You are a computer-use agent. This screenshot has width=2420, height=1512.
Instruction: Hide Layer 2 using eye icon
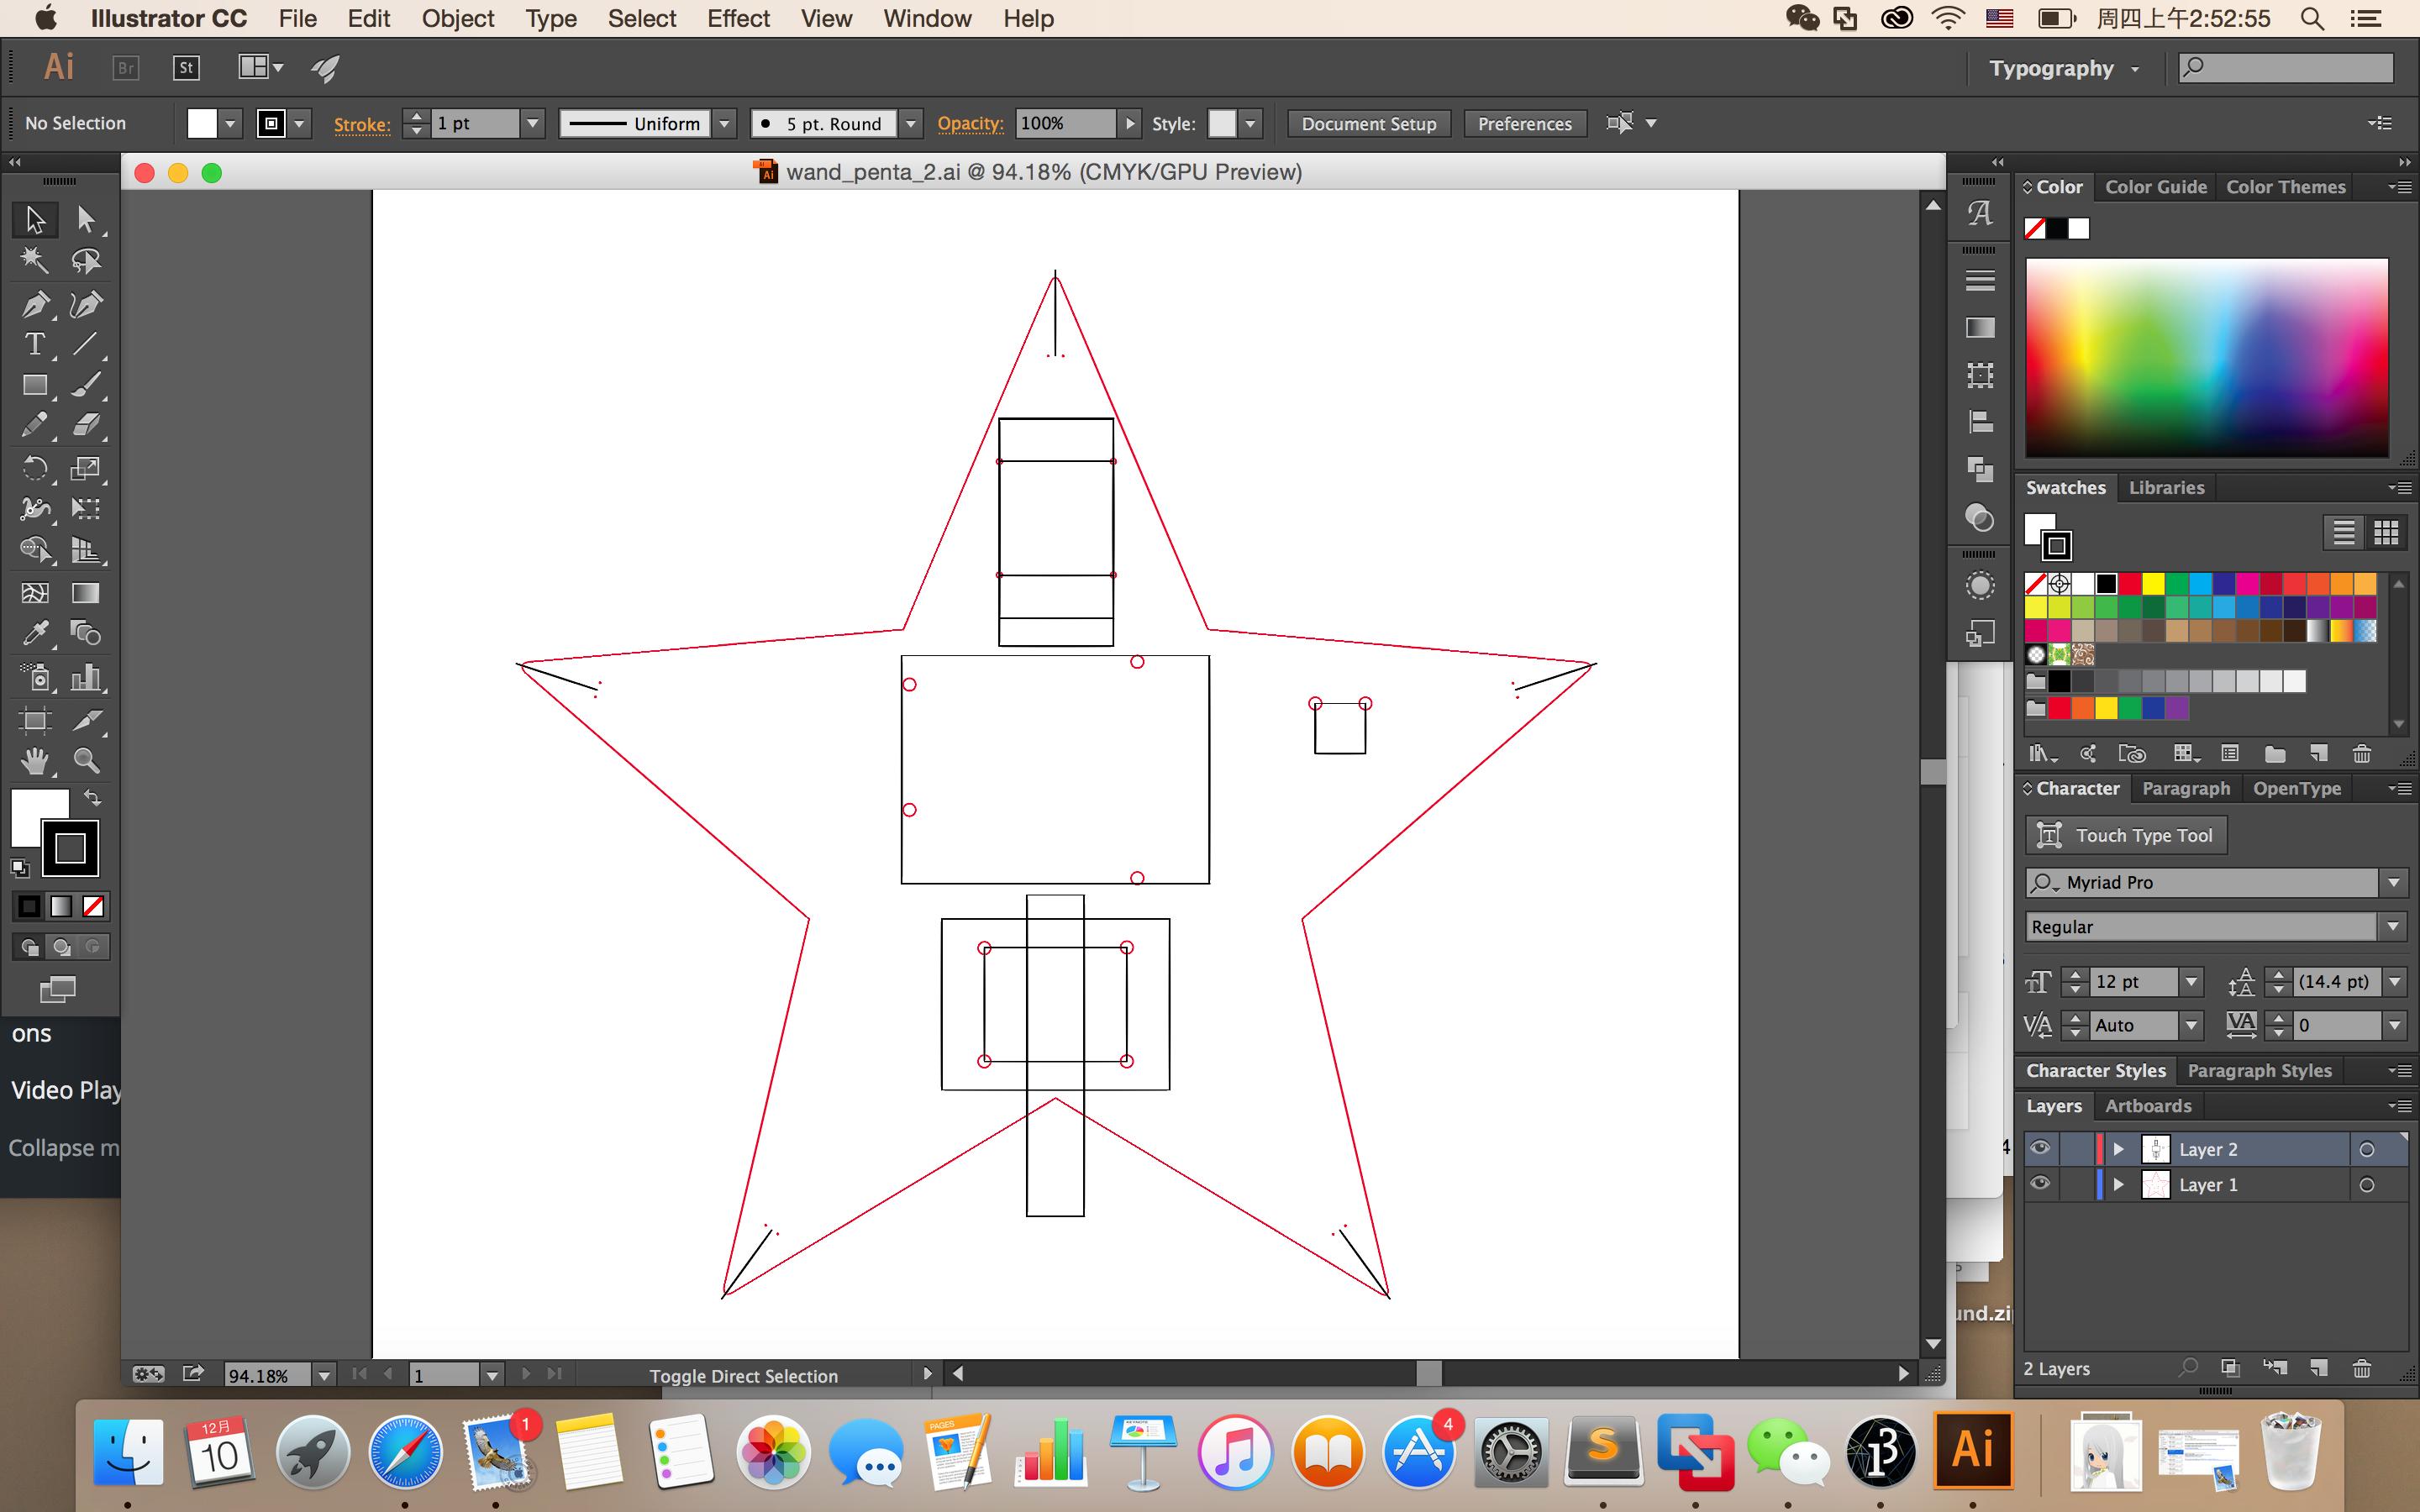coord(2040,1149)
